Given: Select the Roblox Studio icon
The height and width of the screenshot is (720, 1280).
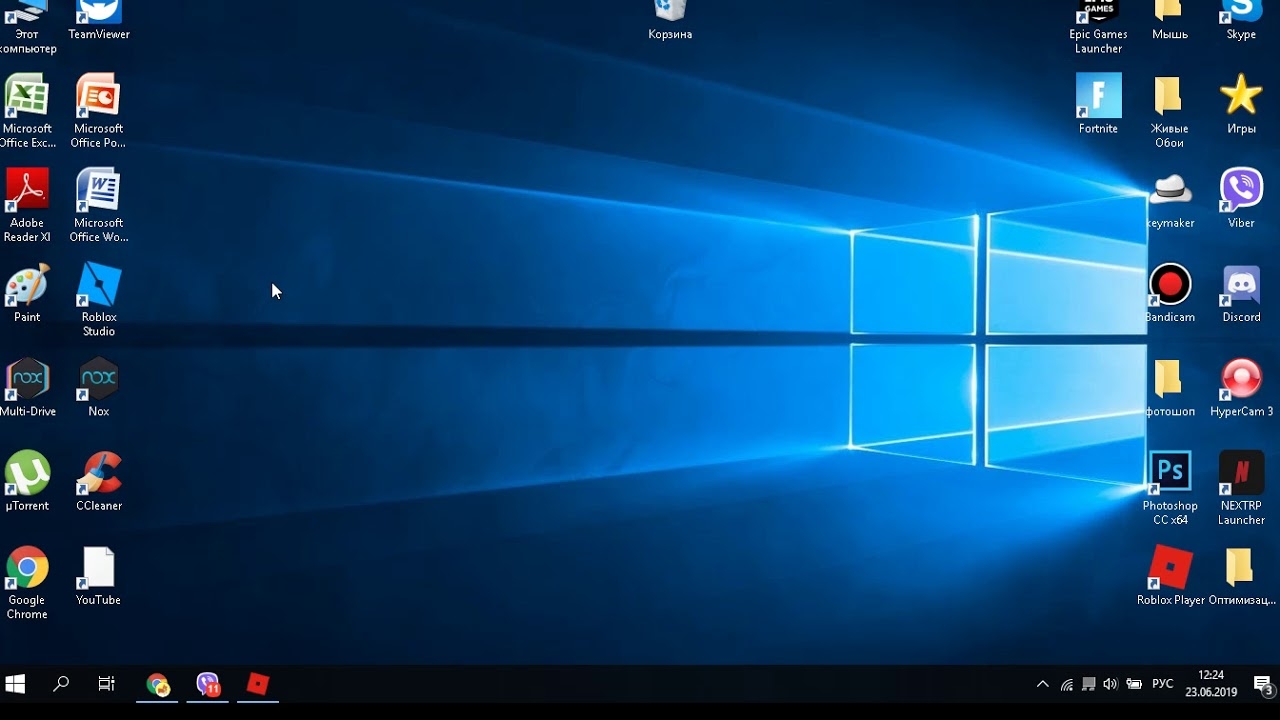Looking at the screenshot, I should [98, 299].
